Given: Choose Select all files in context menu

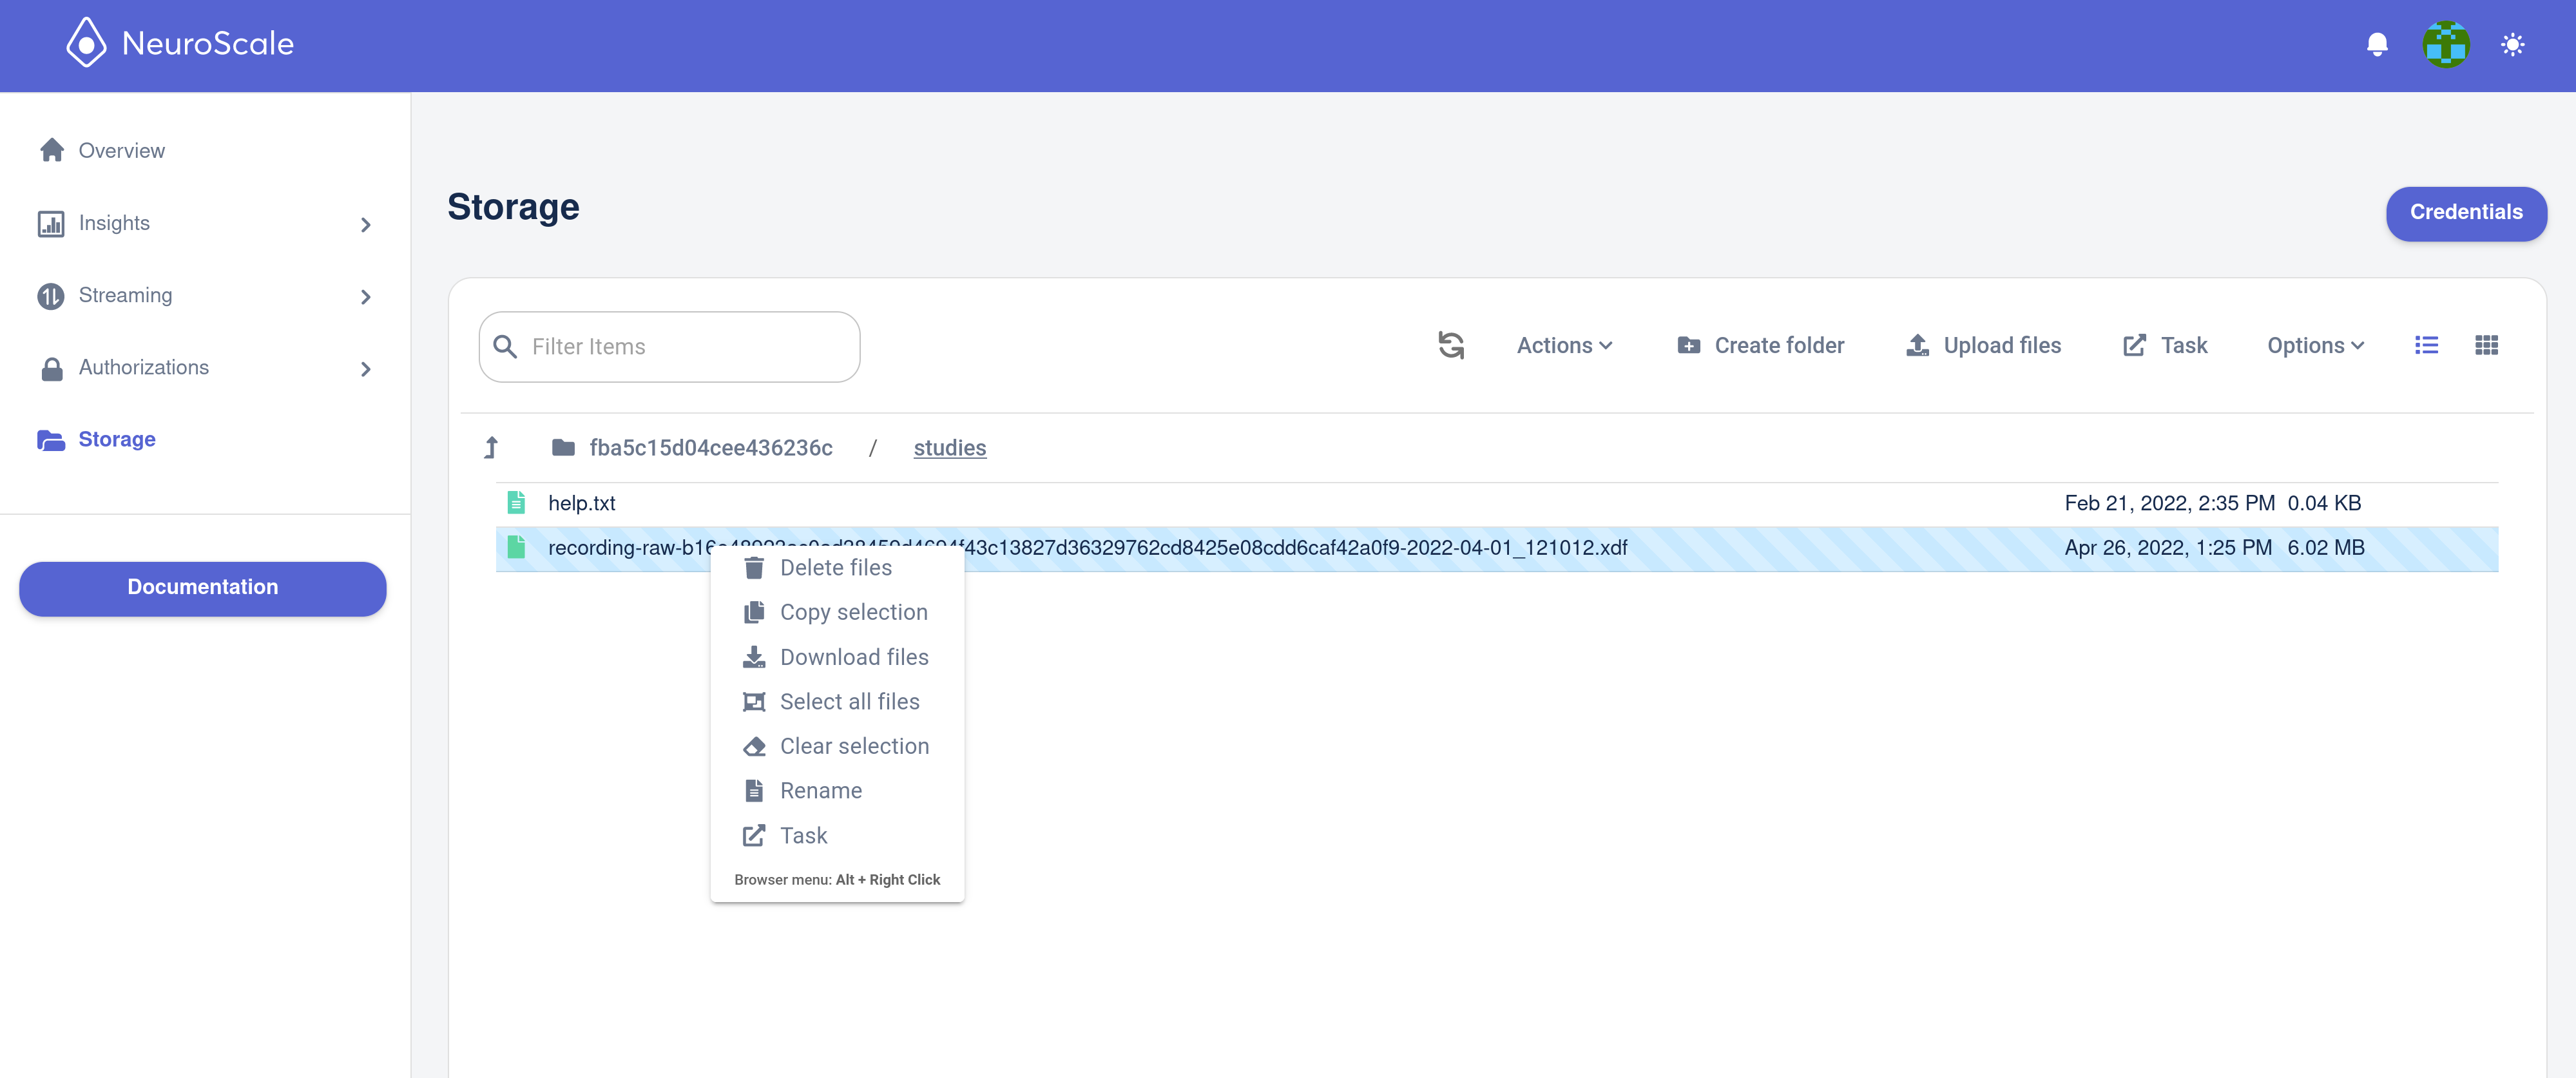Looking at the screenshot, I should (x=837, y=702).
